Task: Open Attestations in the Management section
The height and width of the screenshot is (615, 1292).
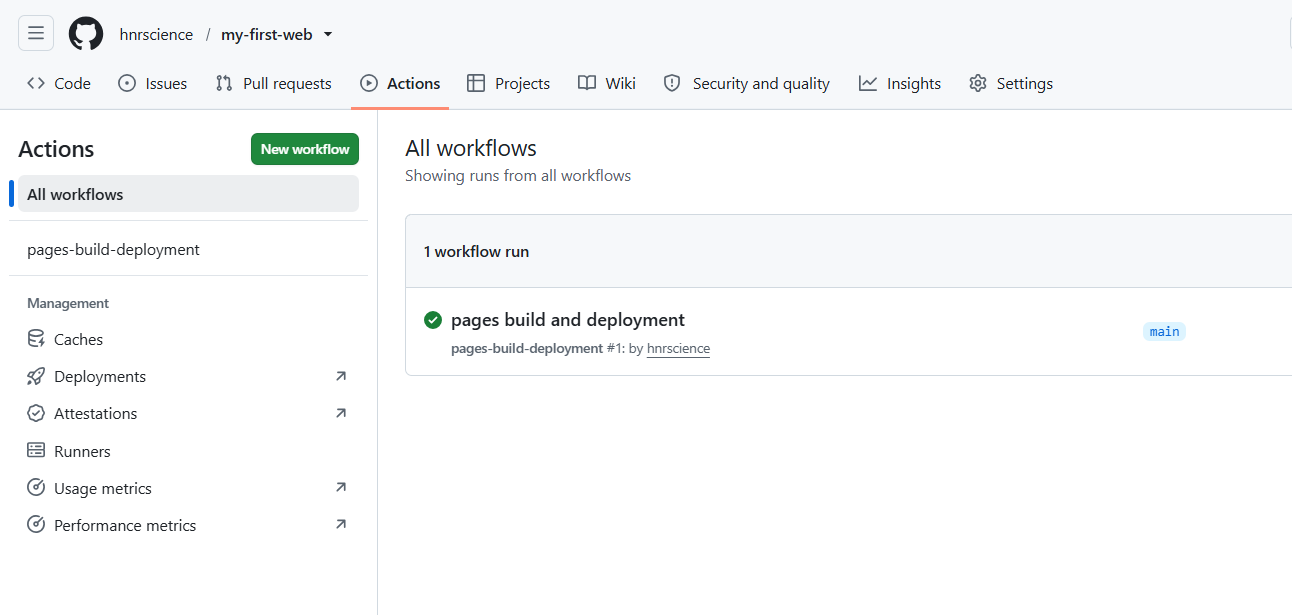Action: point(188,413)
